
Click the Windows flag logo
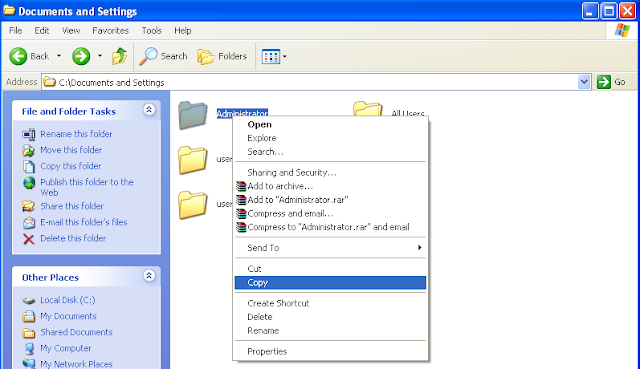click(x=622, y=31)
